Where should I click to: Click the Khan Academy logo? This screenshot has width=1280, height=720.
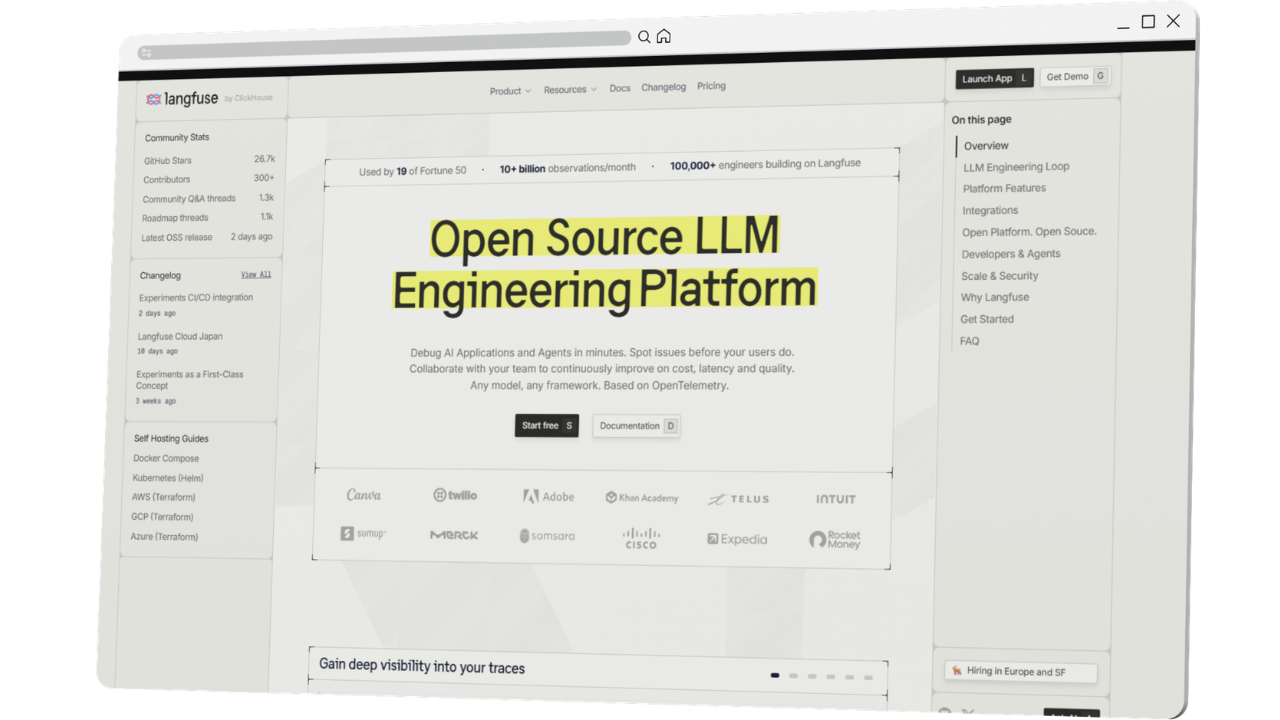641,497
